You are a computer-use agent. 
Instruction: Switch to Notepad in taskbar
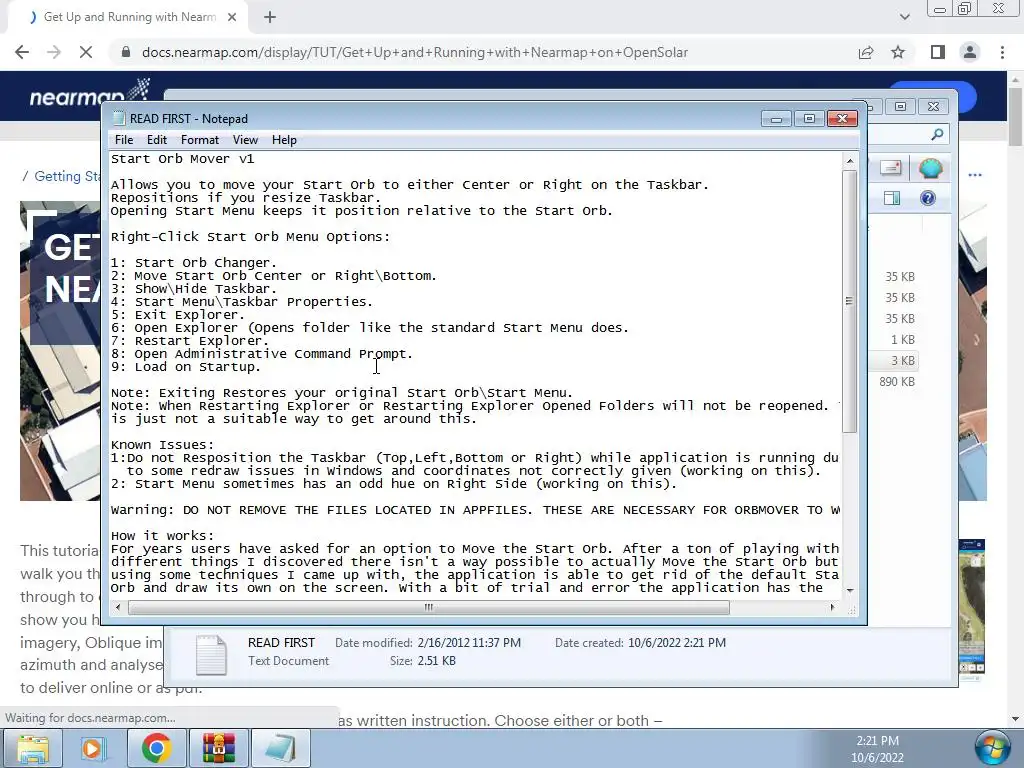click(x=280, y=748)
